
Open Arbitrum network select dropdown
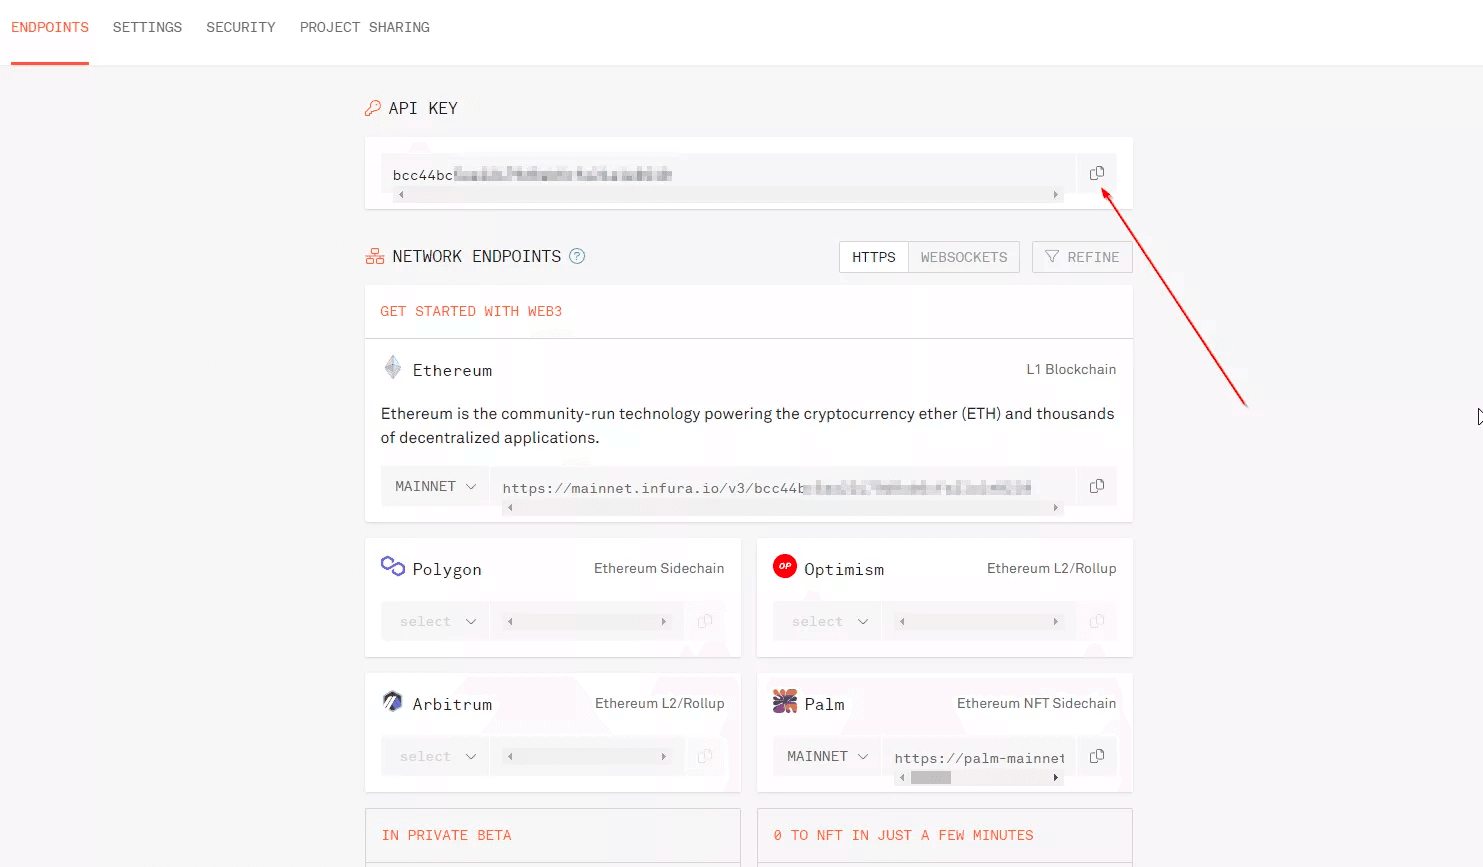435,756
